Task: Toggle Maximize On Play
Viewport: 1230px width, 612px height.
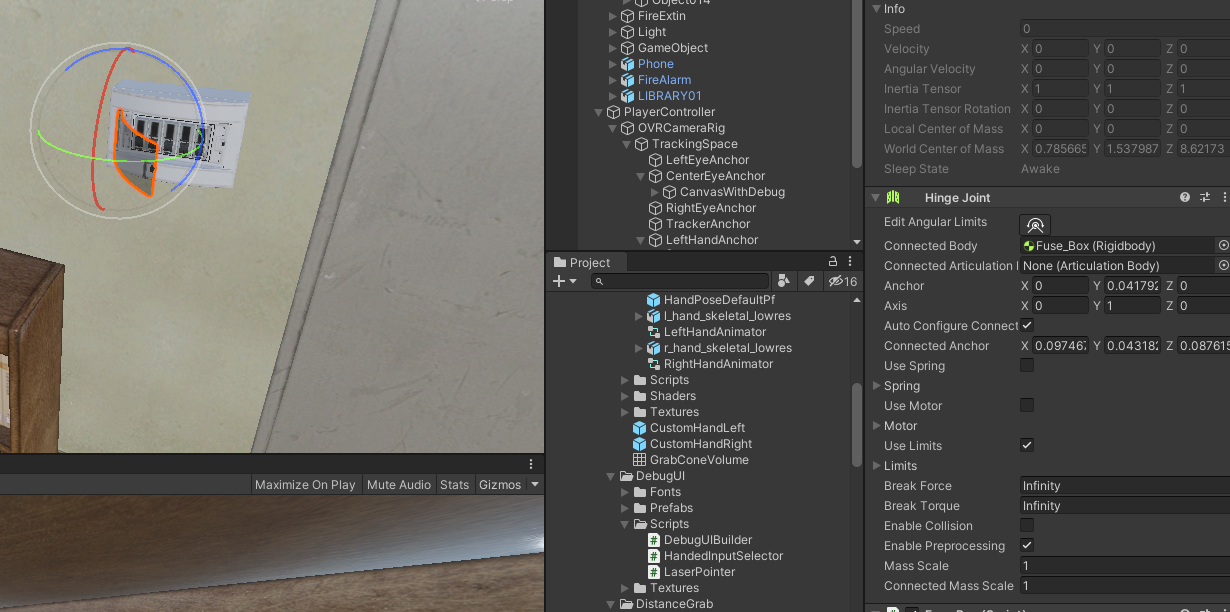Action: 305,485
